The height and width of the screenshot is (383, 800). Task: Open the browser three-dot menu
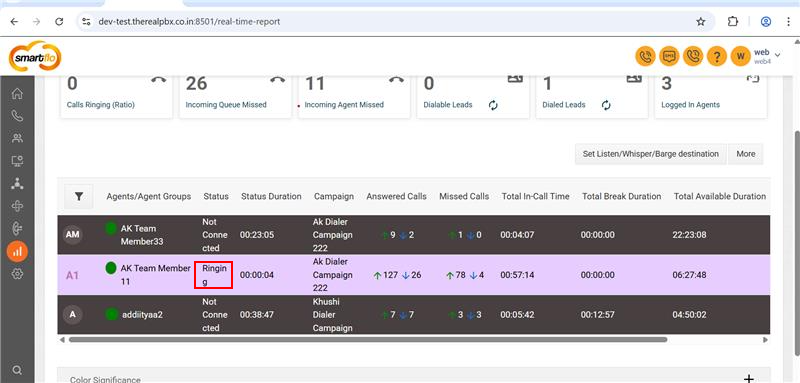[788, 21]
